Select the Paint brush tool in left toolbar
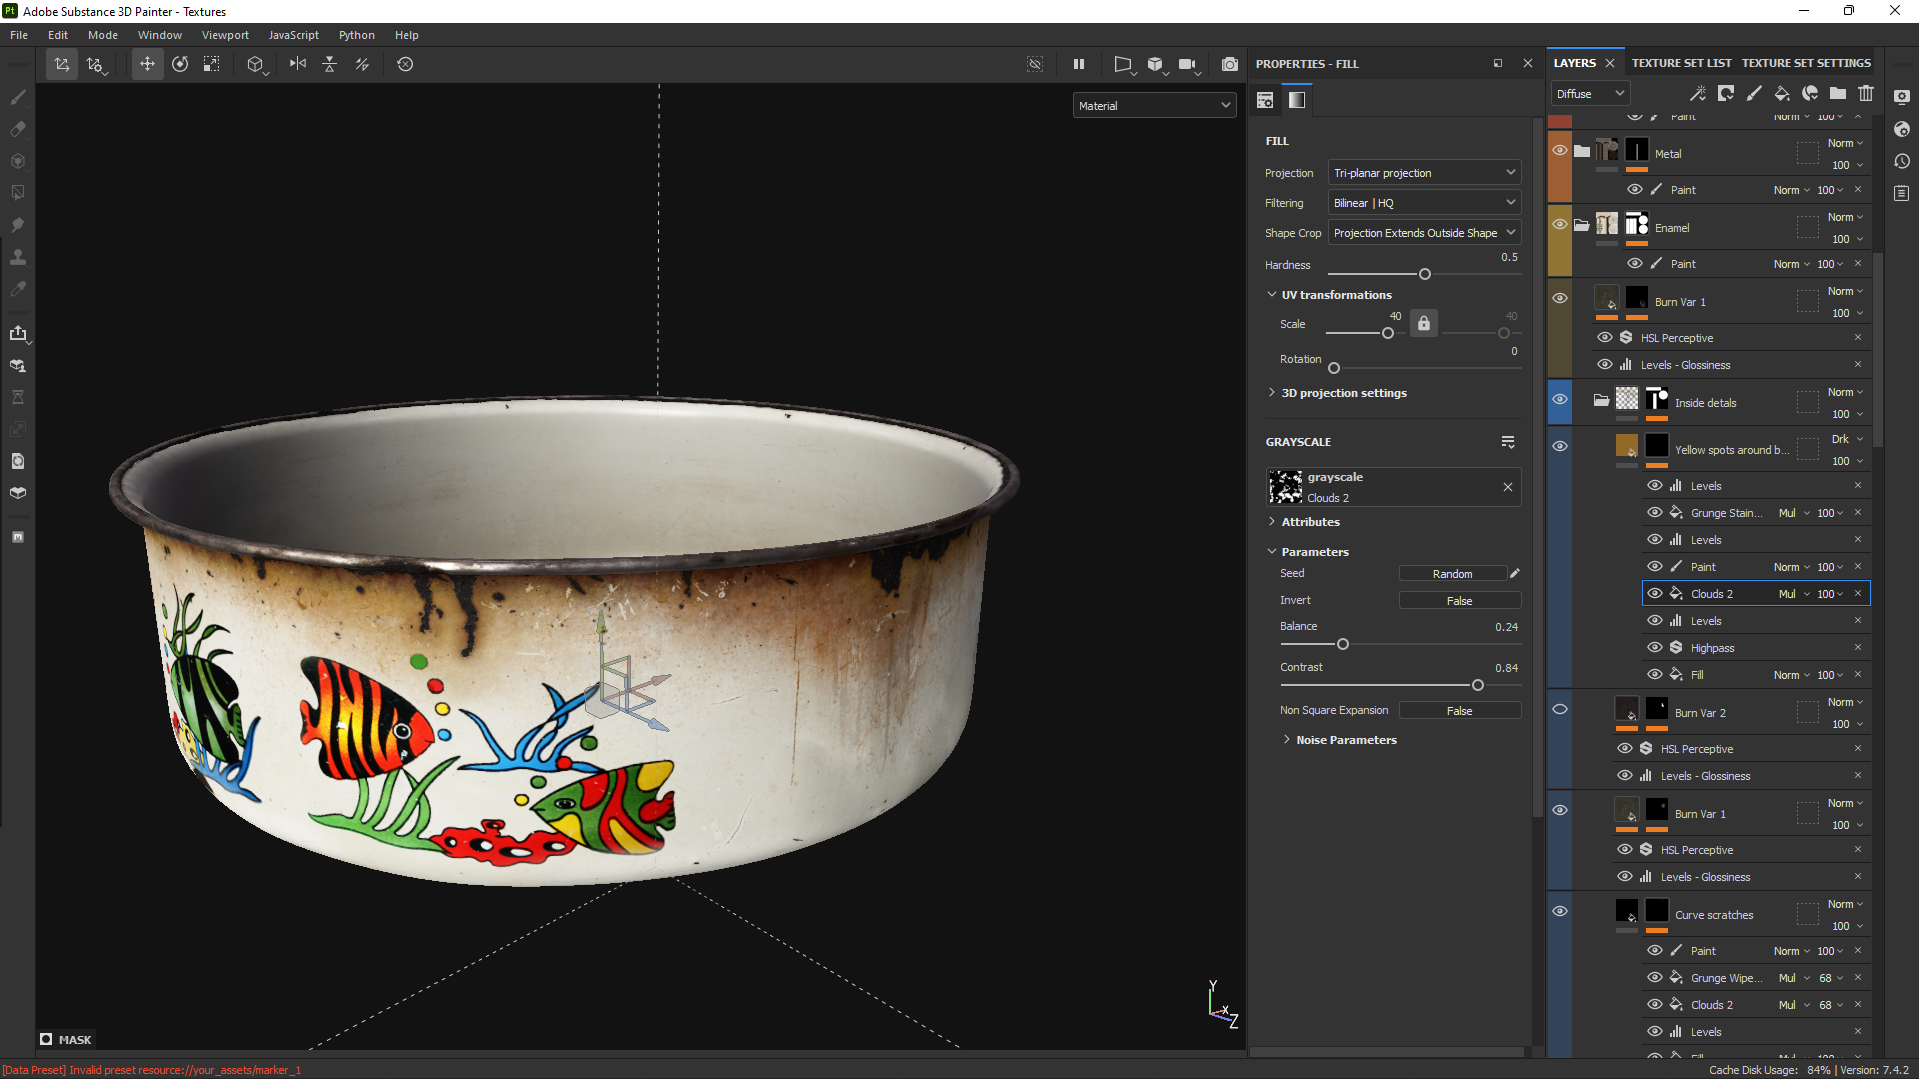This screenshot has width=1919, height=1079. pyautogui.click(x=18, y=97)
